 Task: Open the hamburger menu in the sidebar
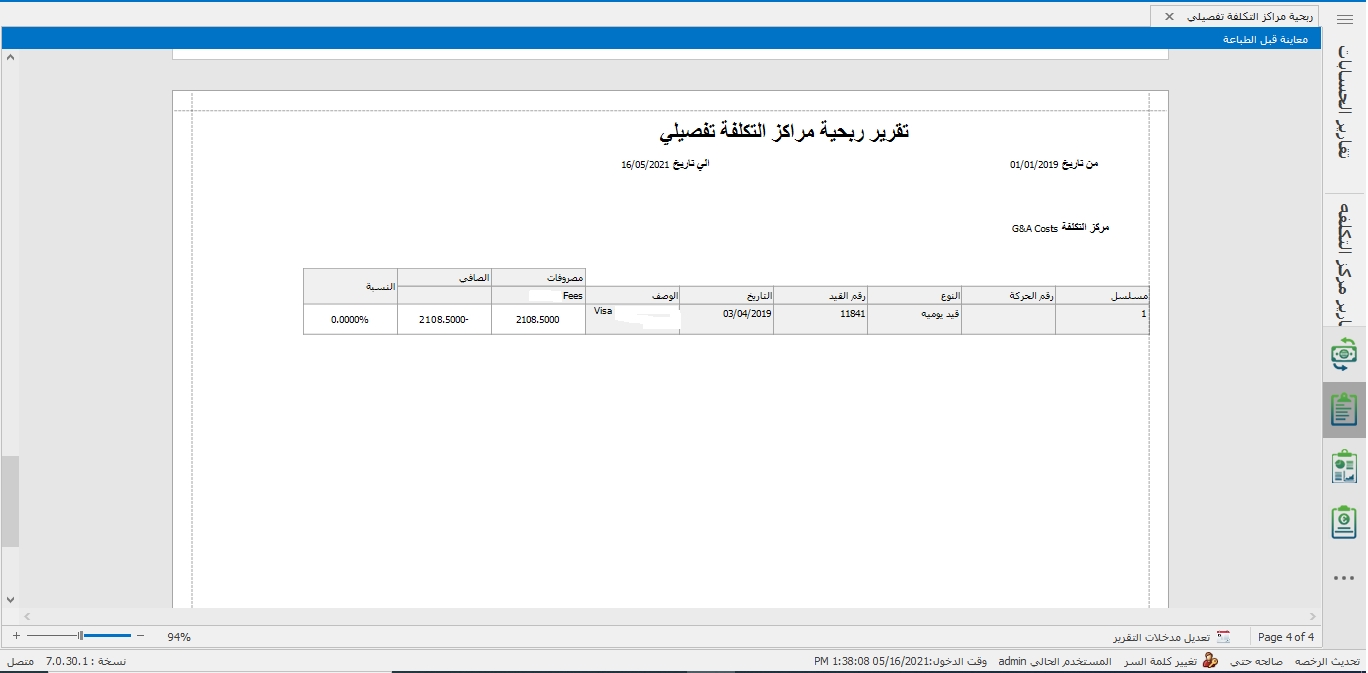pyautogui.click(x=1344, y=18)
